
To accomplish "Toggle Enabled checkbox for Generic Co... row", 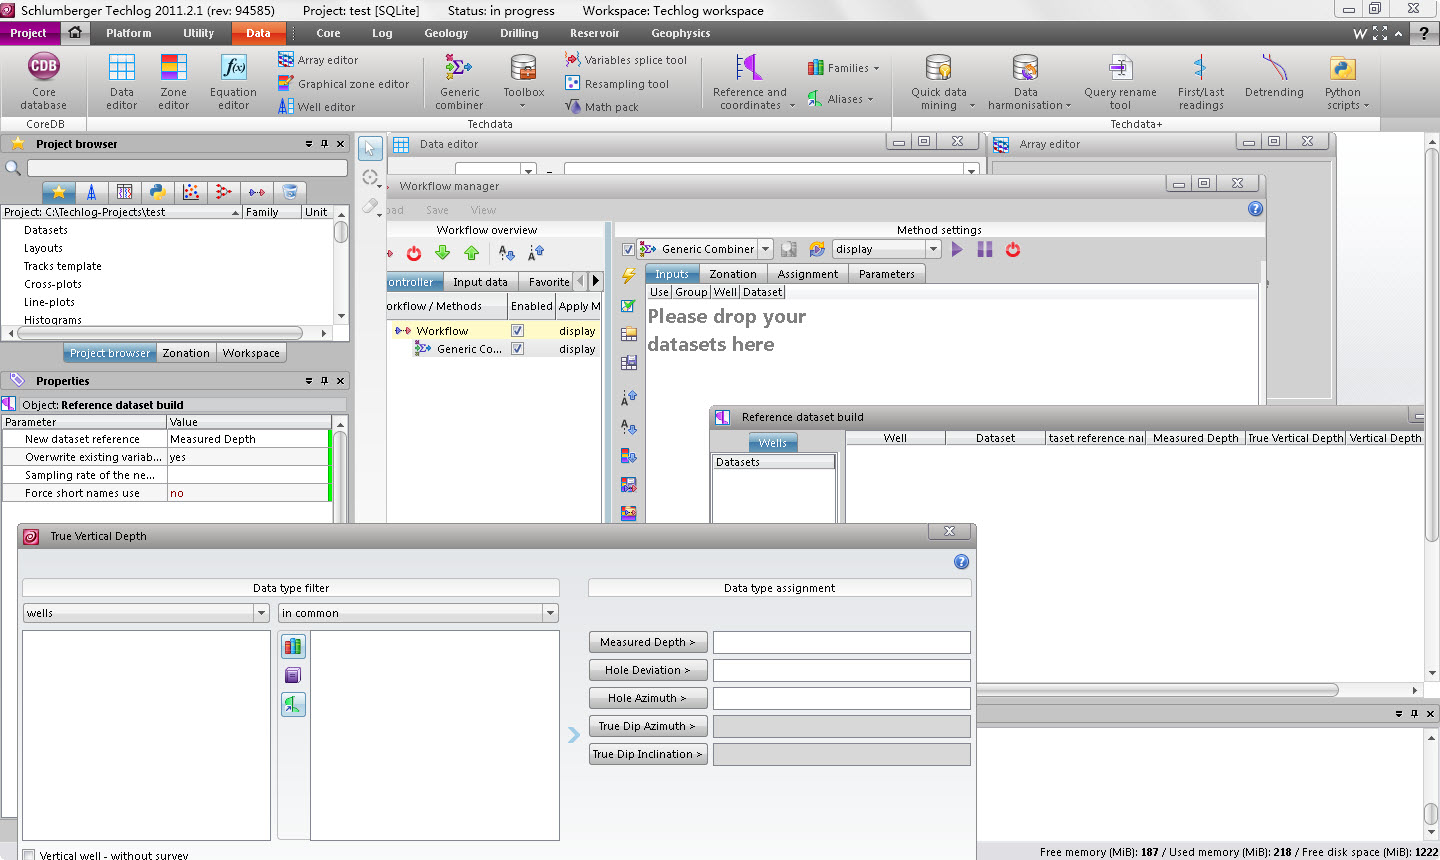I will point(517,349).
